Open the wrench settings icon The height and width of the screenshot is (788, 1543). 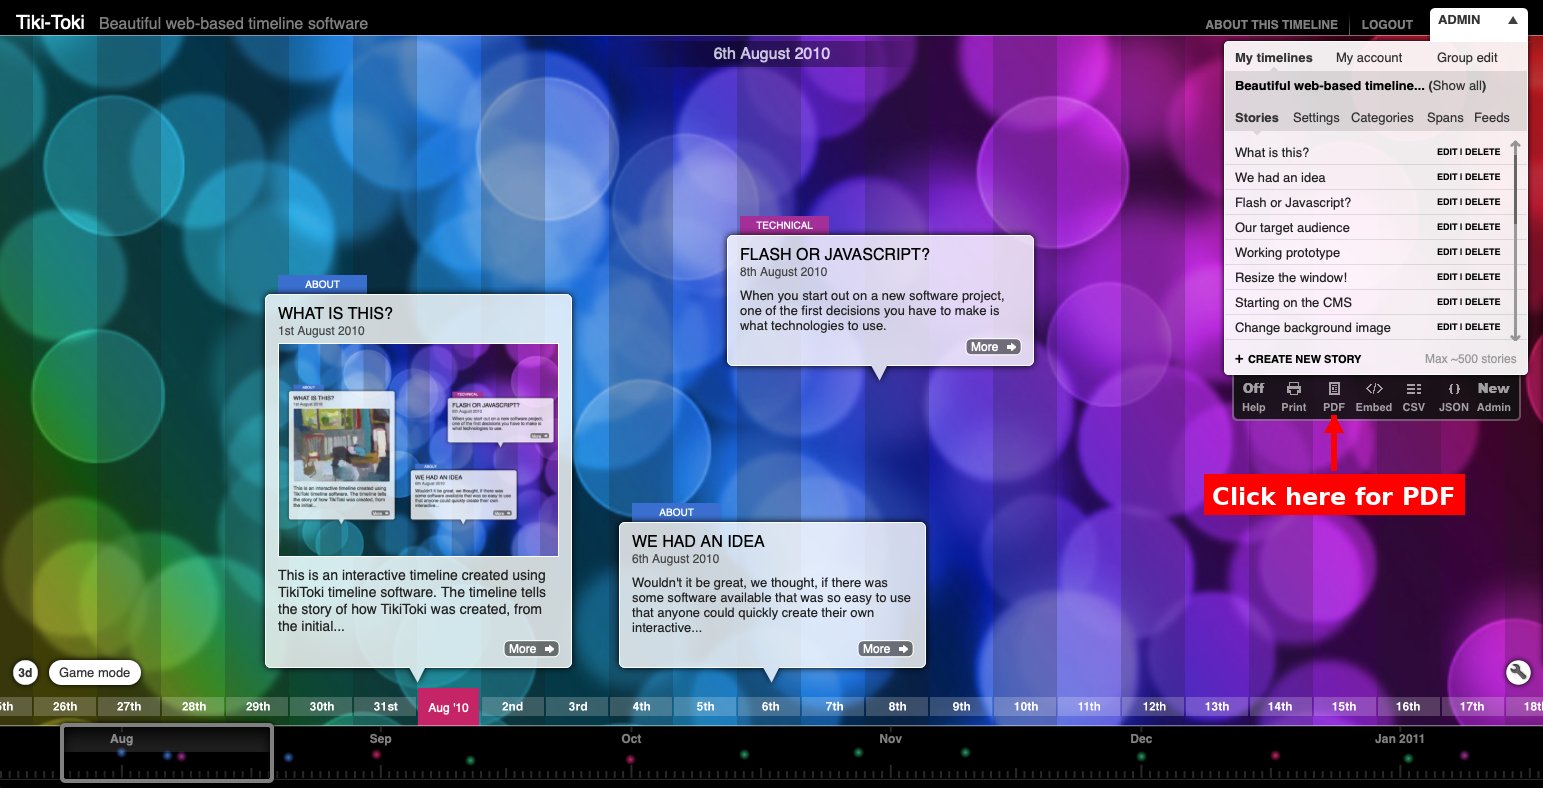[x=1518, y=672]
